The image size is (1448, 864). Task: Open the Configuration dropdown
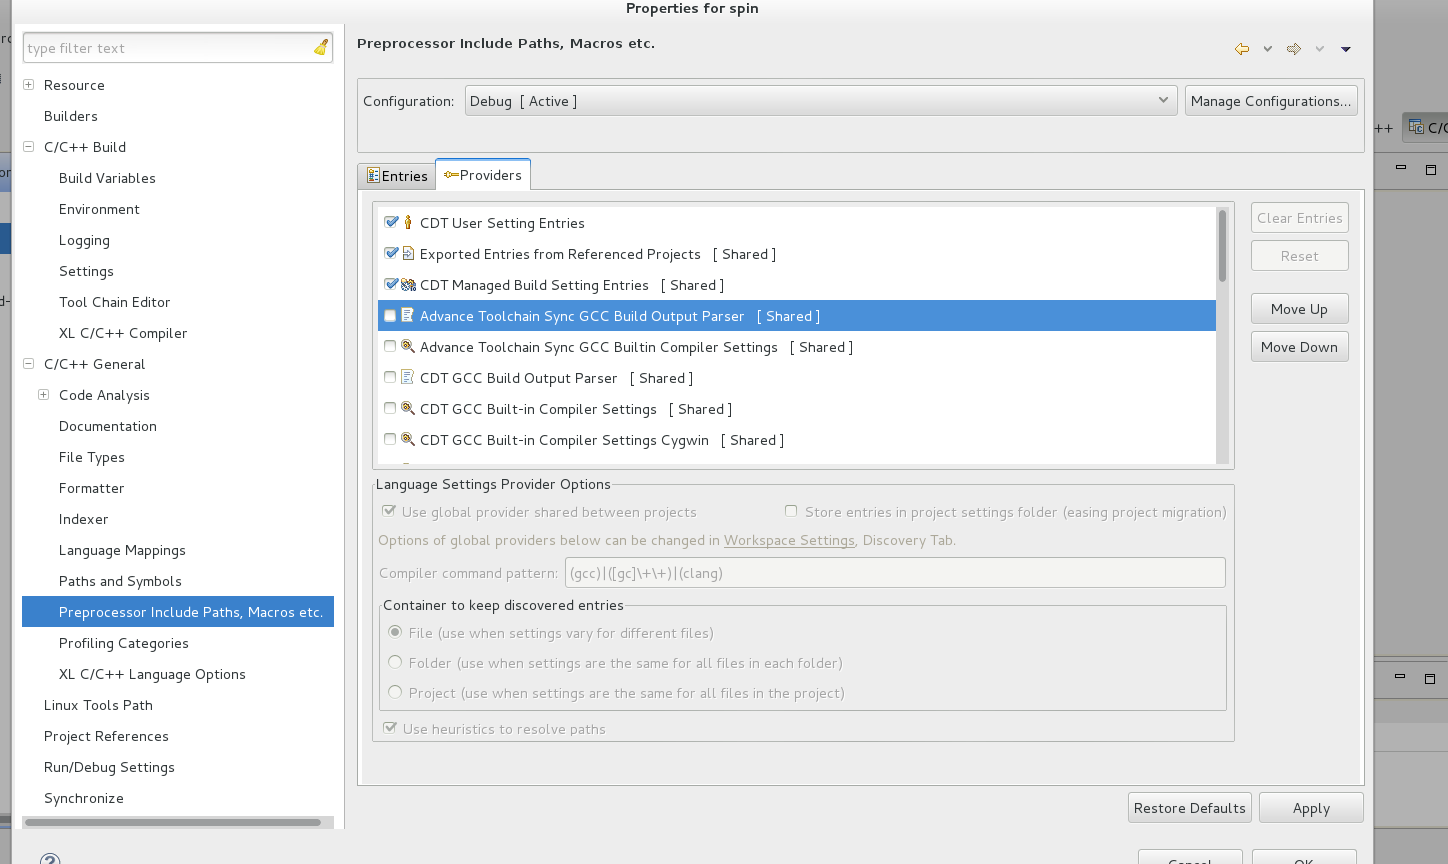point(820,101)
